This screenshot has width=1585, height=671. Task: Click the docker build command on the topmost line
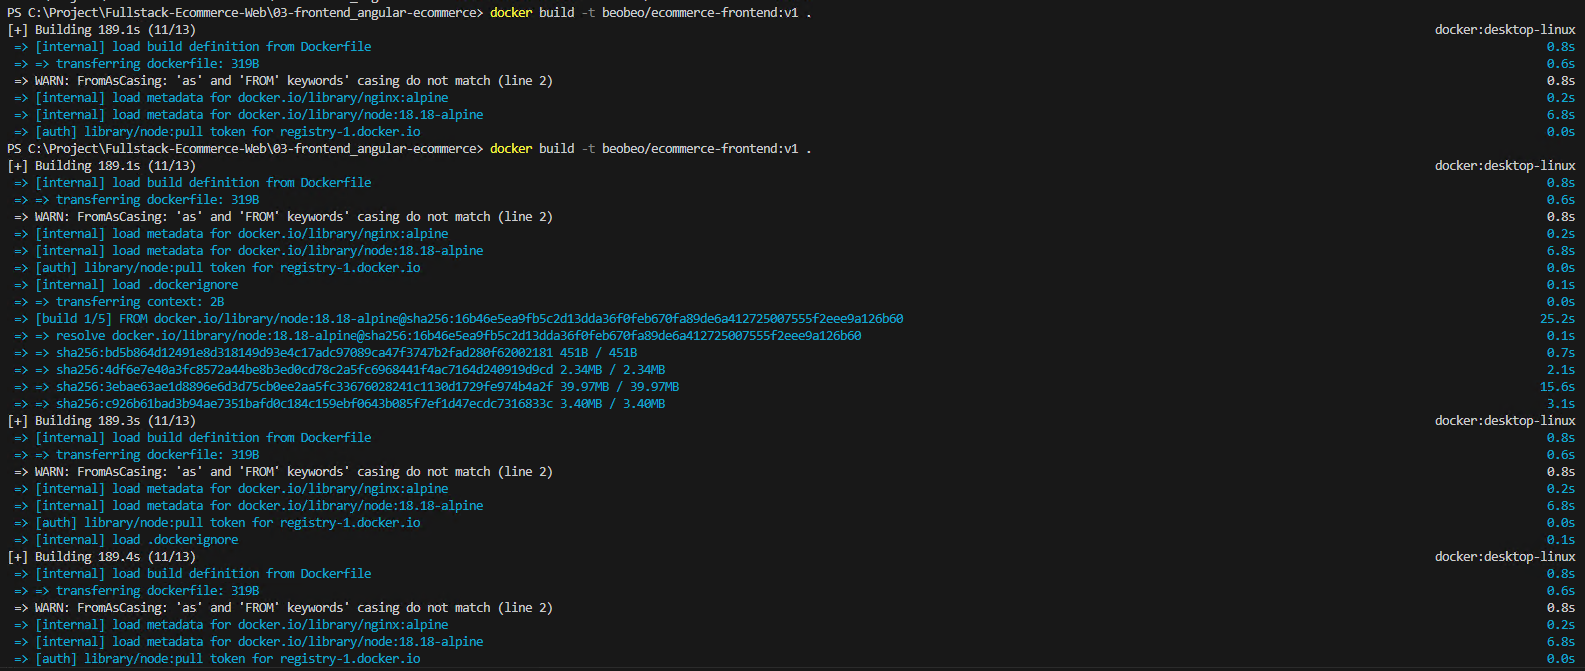pyautogui.click(x=650, y=12)
